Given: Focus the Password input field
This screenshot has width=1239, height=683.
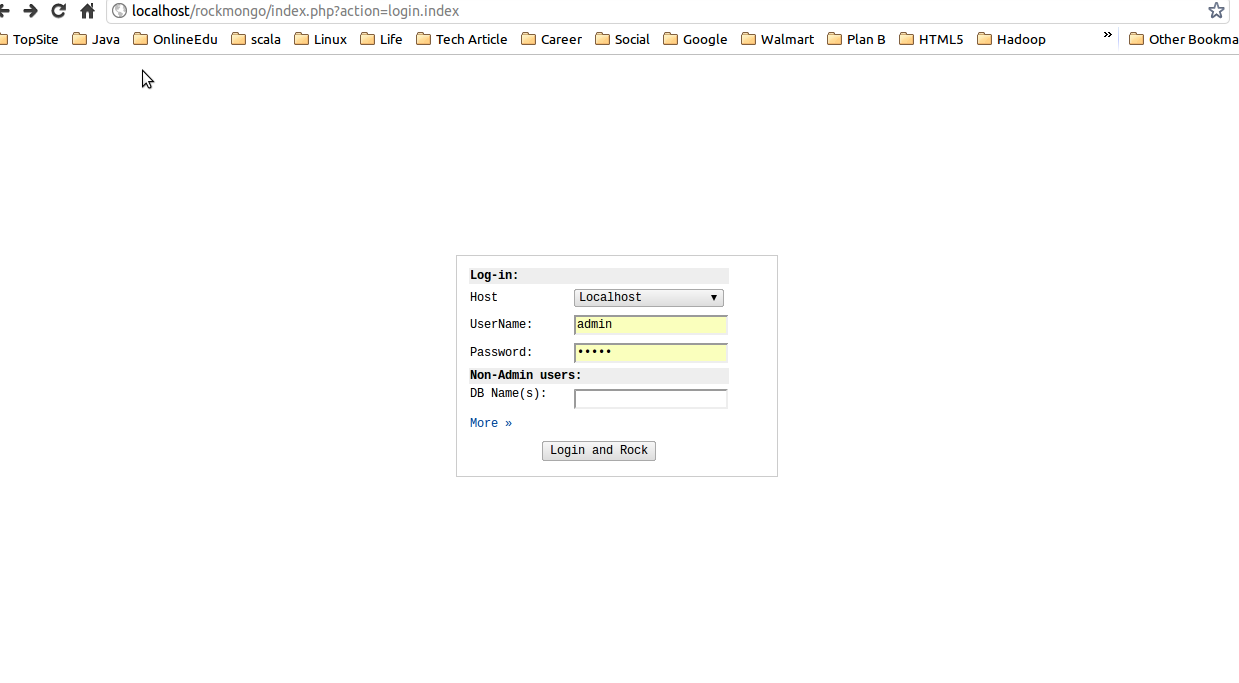Looking at the screenshot, I should (651, 353).
